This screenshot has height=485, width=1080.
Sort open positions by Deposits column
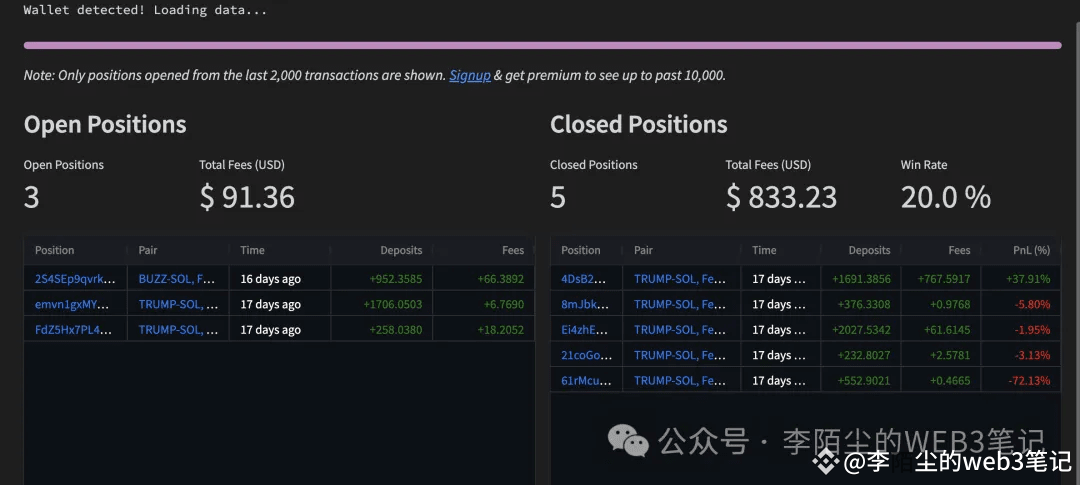pos(401,250)
